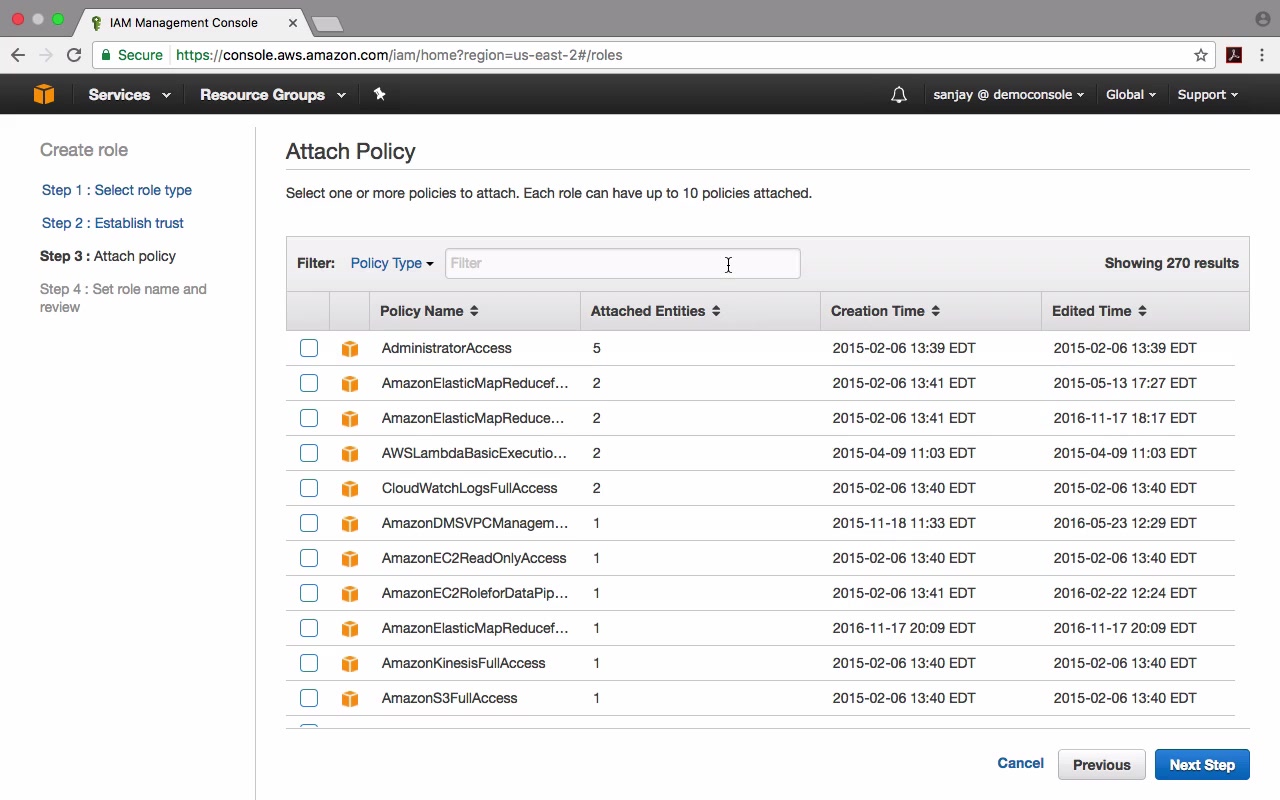Expand the Services menu
This screenshot has width=1280, height=800.
129,95
